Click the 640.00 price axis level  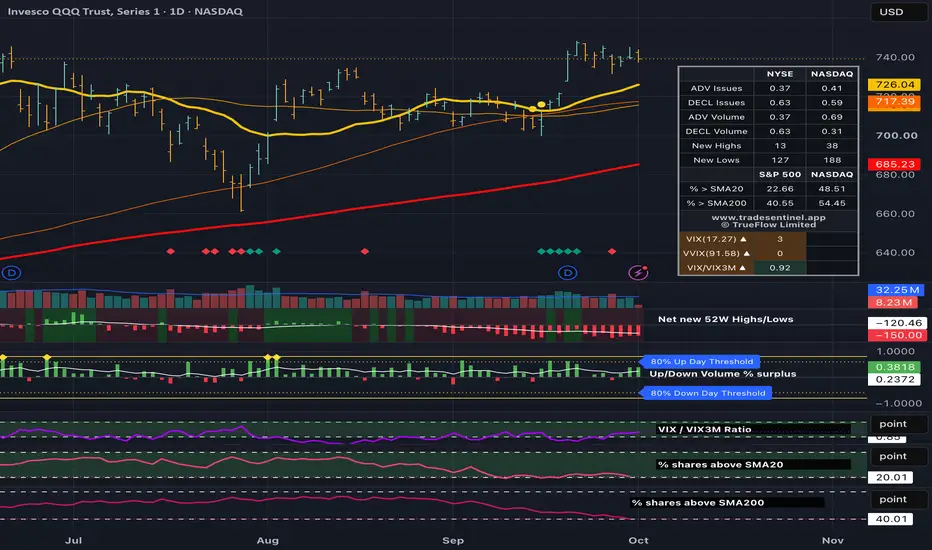coord(895,253)
